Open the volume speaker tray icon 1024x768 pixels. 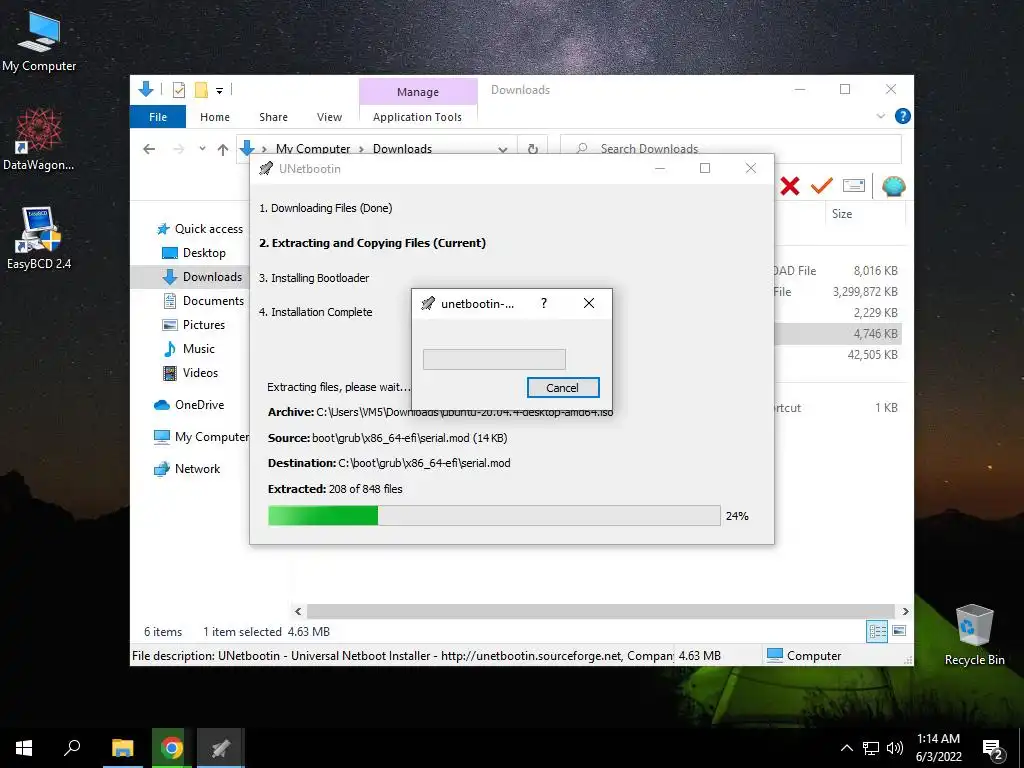(895, 748)
